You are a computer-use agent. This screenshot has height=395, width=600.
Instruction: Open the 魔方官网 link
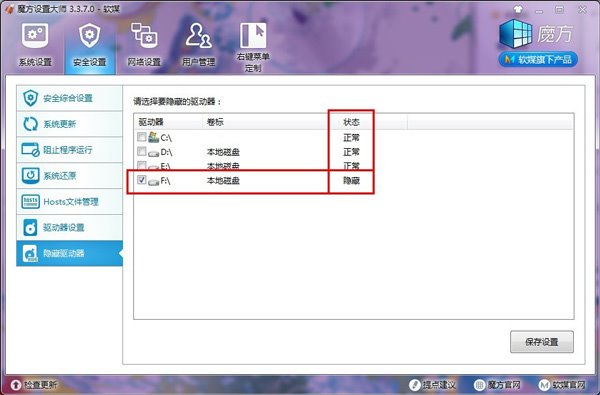497,385
